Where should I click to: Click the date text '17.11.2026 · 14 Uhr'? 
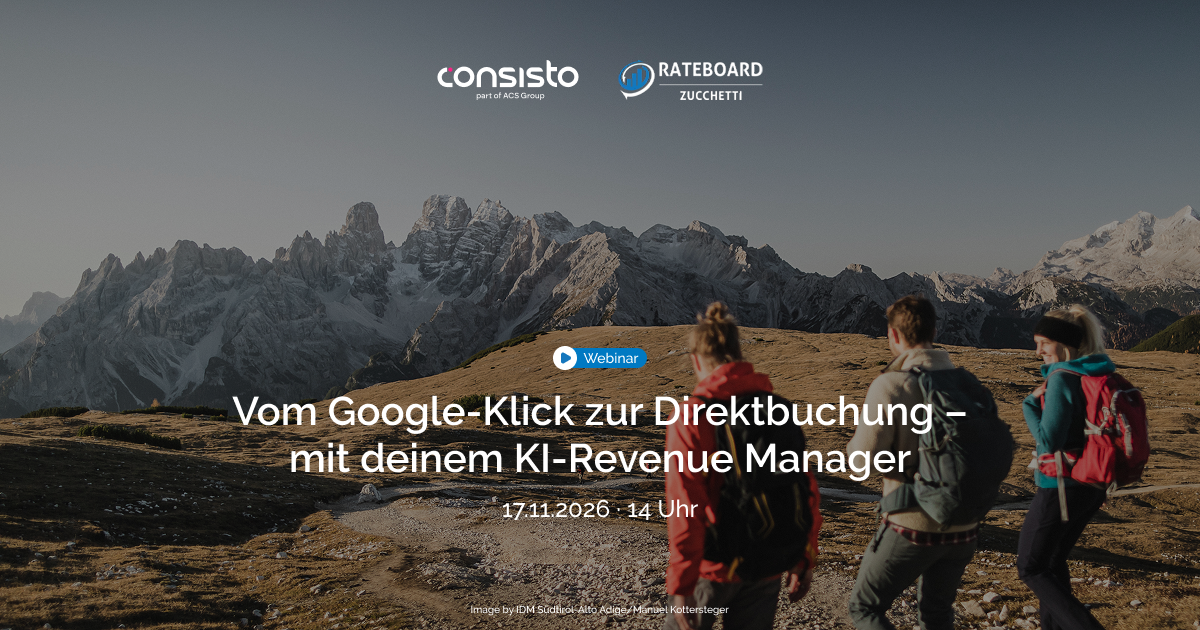click(x=600, y=509)
